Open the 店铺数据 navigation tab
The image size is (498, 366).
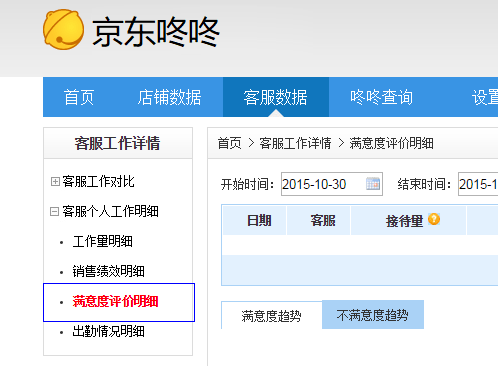[x=169, y=97]
